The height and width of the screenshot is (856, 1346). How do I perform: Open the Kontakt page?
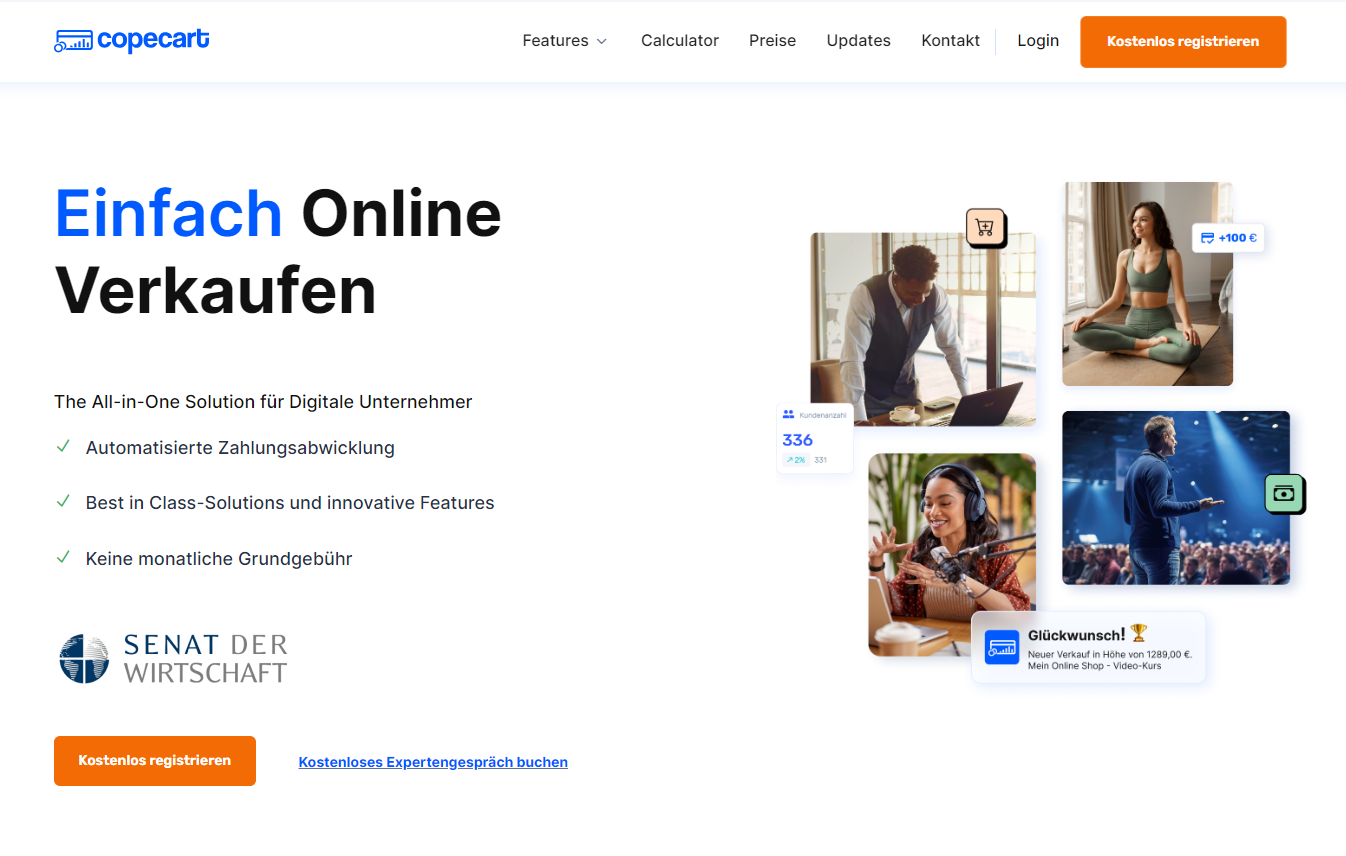[x=950, y=41]
